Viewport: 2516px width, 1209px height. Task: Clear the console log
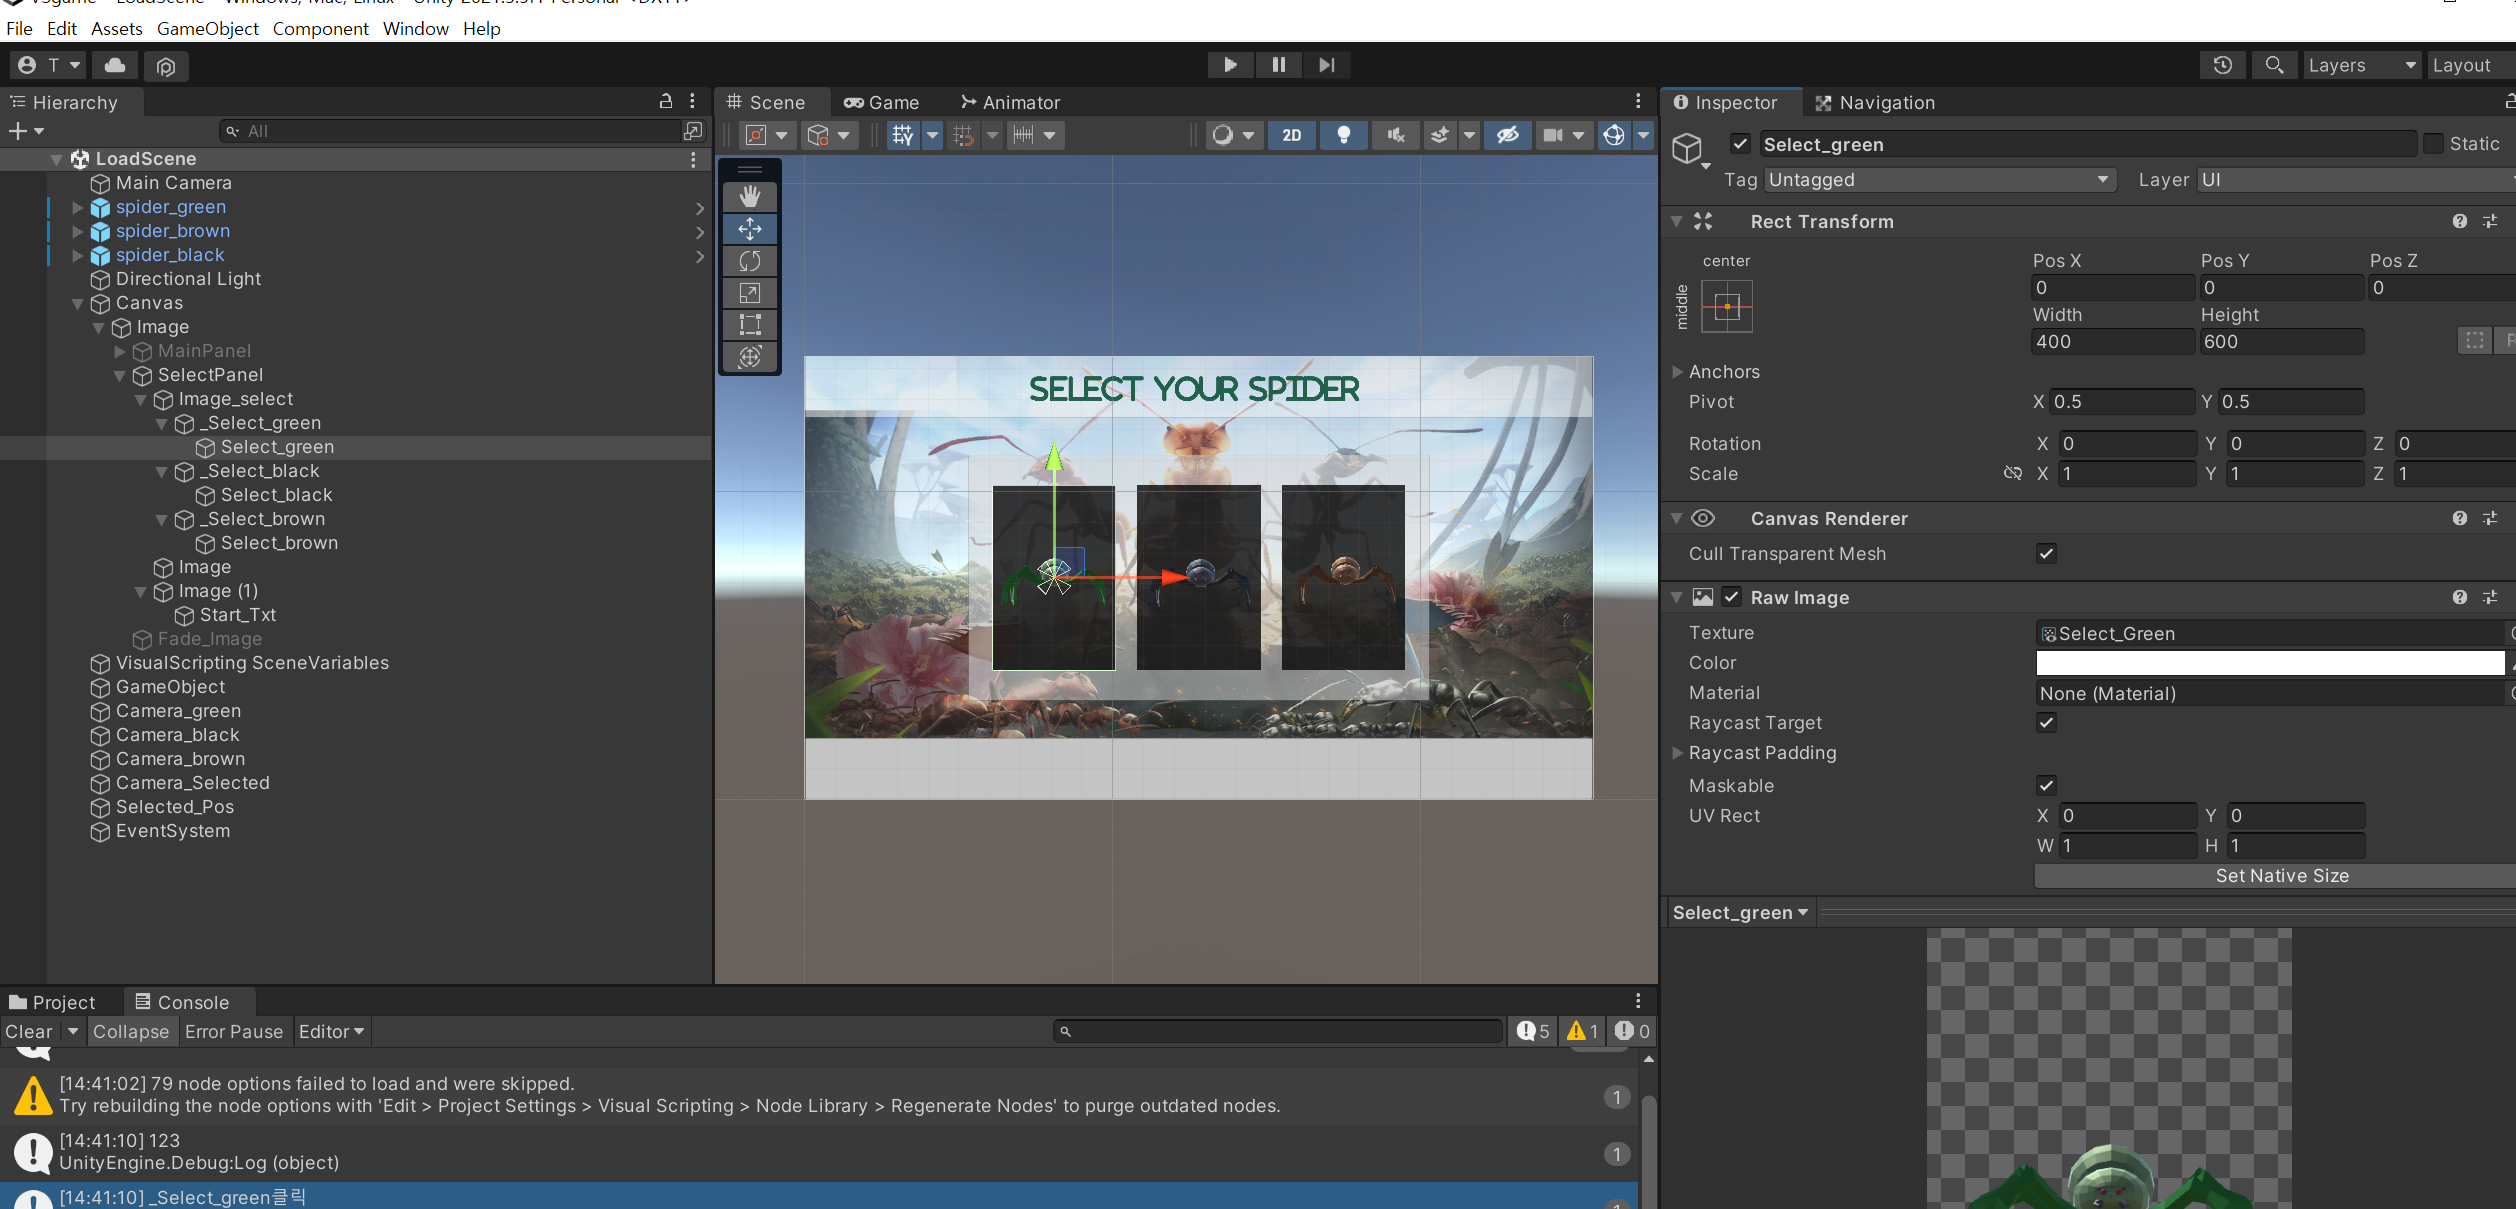click(28, 1032)
